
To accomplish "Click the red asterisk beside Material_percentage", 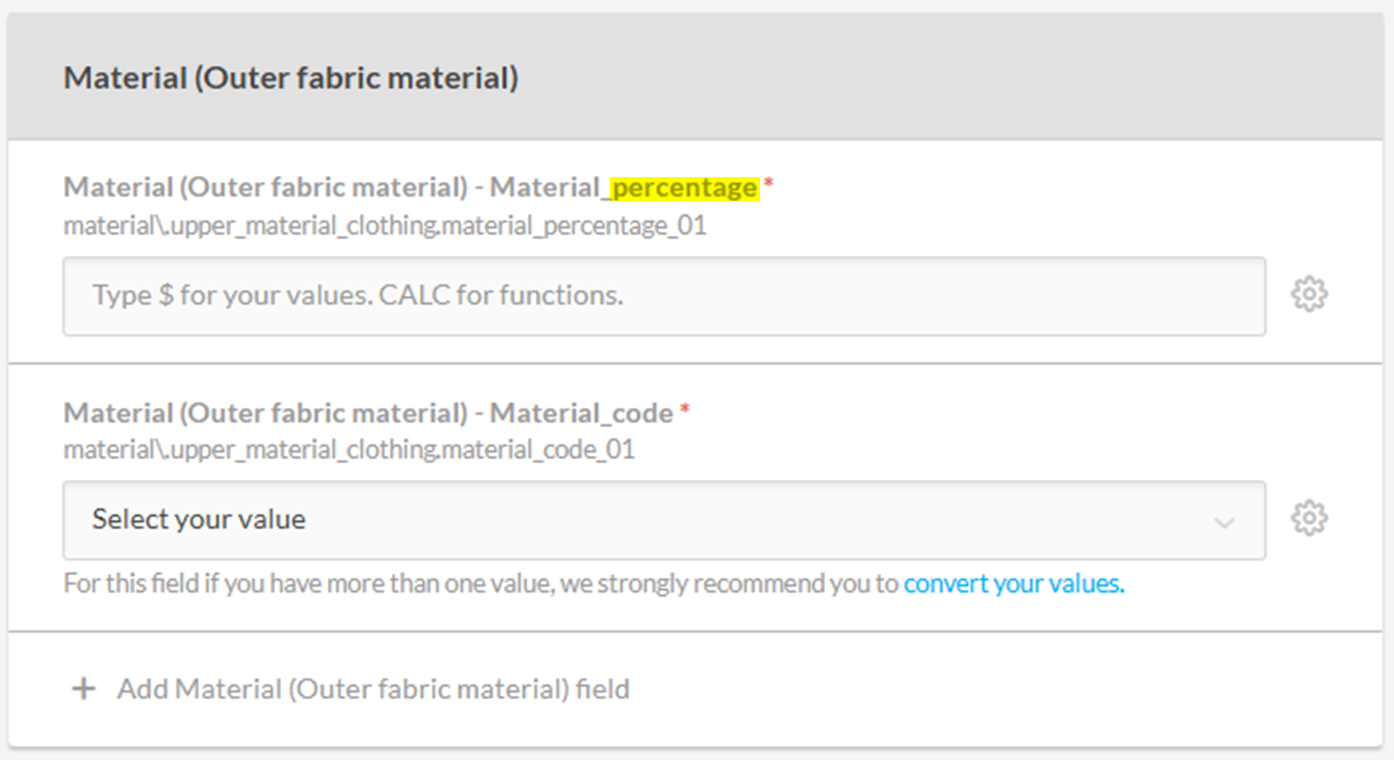I will point(768,185).
